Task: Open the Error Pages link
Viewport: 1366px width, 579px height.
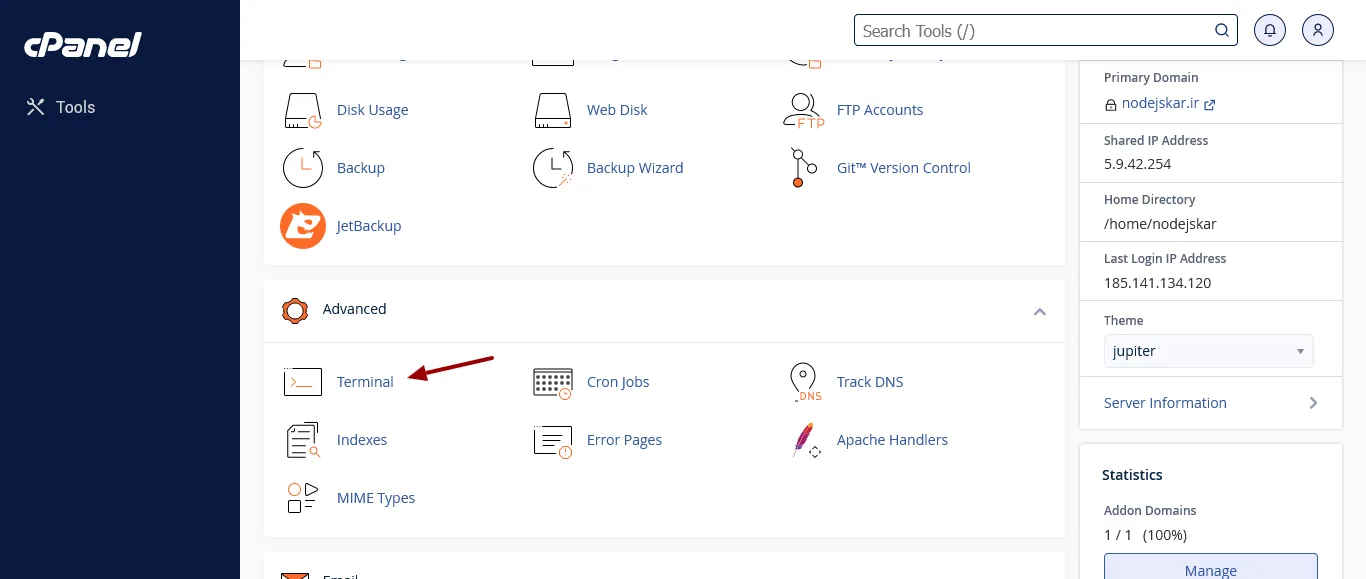Action: coord(624,440)
